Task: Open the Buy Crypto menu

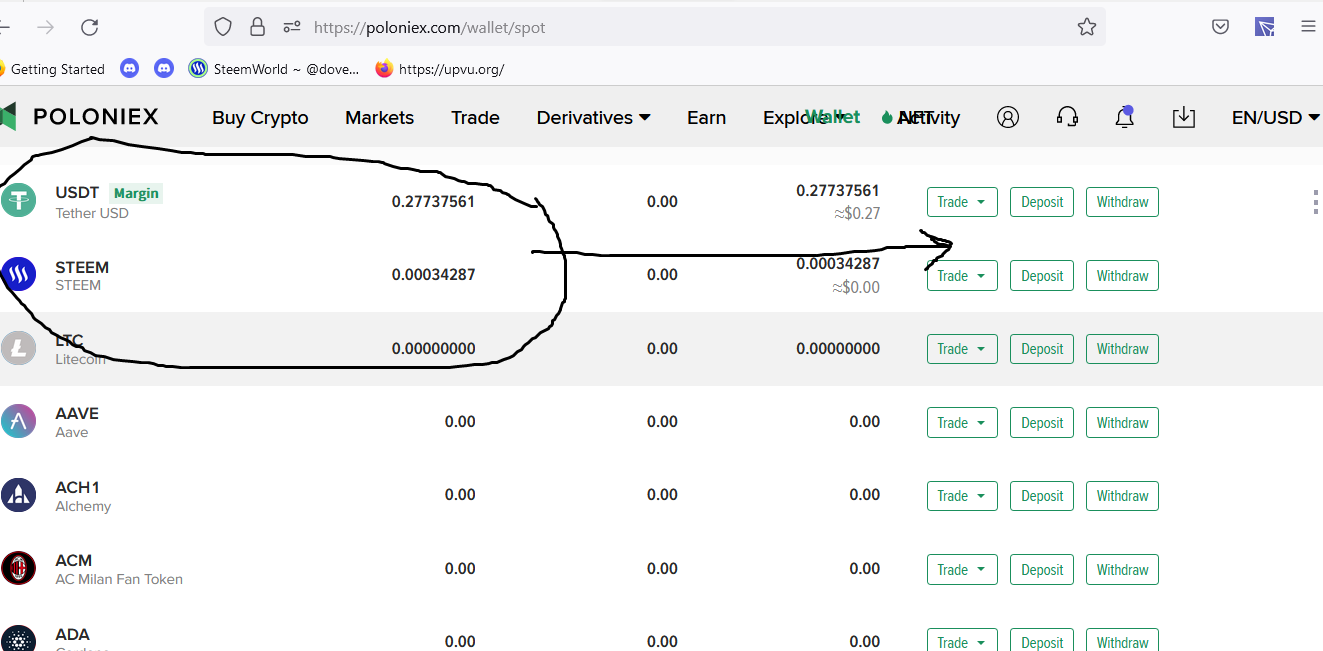Action: [260, 117]
